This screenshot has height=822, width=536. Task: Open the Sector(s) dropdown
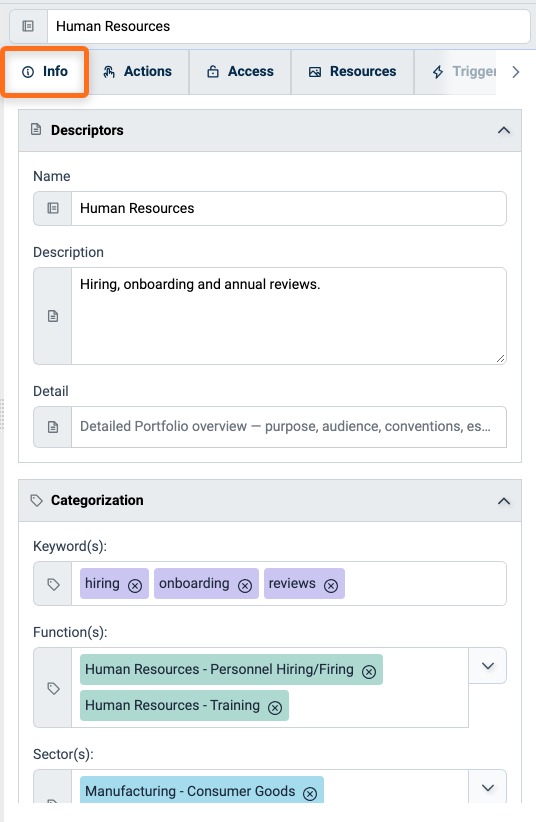488,787
